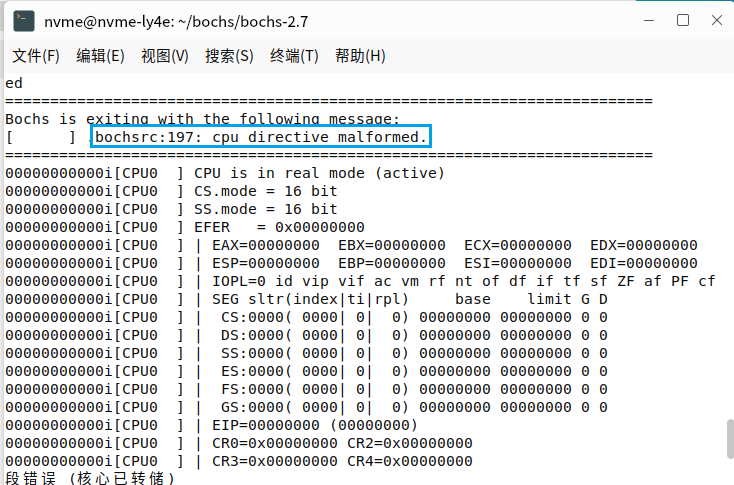Click the terminal vertical scrollbar thumb
This screenshot has height=485, width=734.
click(730, 439)
